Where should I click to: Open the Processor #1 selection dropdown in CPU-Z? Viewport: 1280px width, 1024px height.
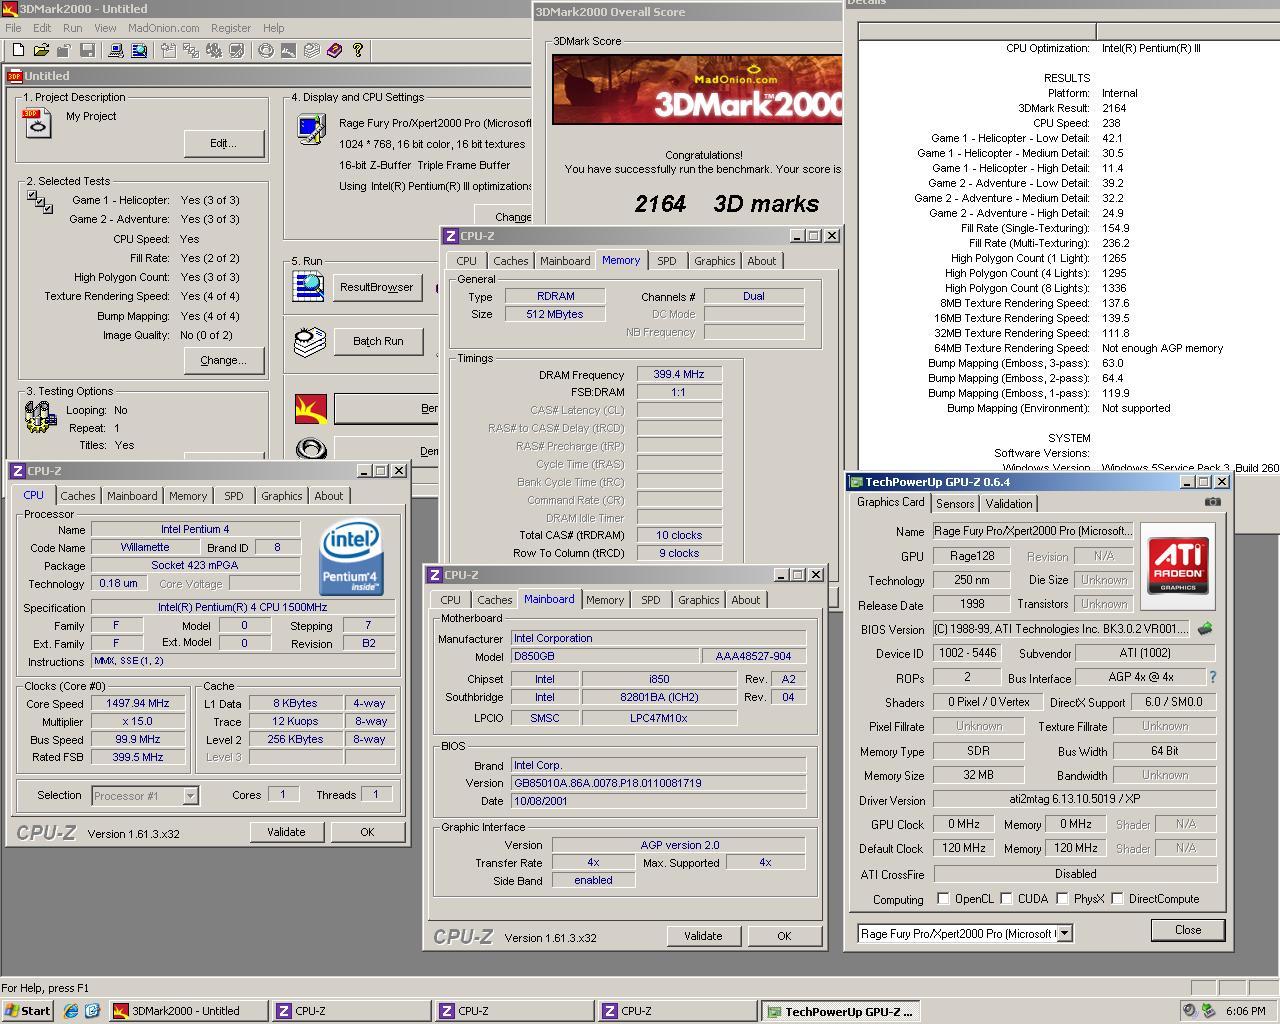click(x=190, y=796)
